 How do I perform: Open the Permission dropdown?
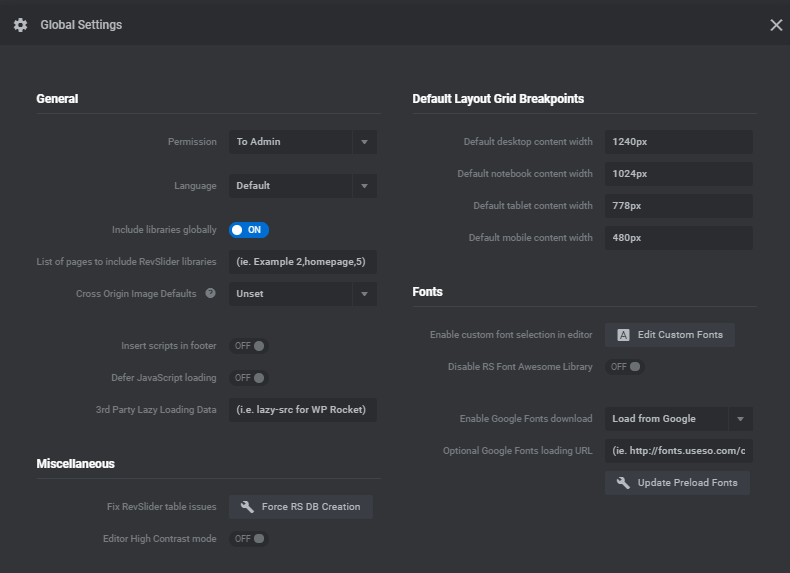tap(302, 142)
